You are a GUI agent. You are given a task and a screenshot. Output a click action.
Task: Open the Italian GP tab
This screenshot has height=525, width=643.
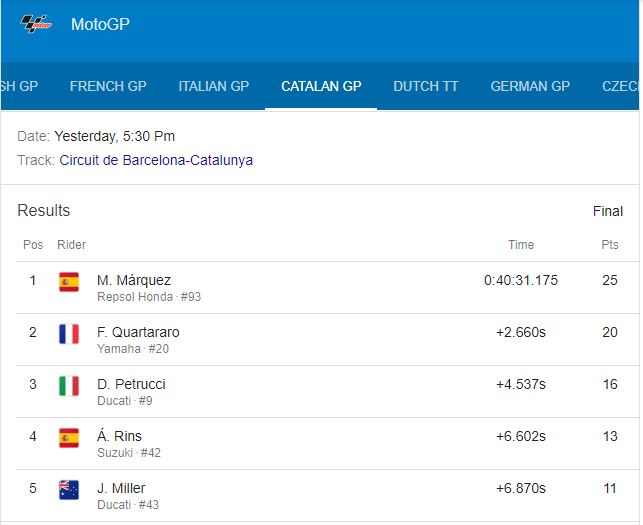214,87
